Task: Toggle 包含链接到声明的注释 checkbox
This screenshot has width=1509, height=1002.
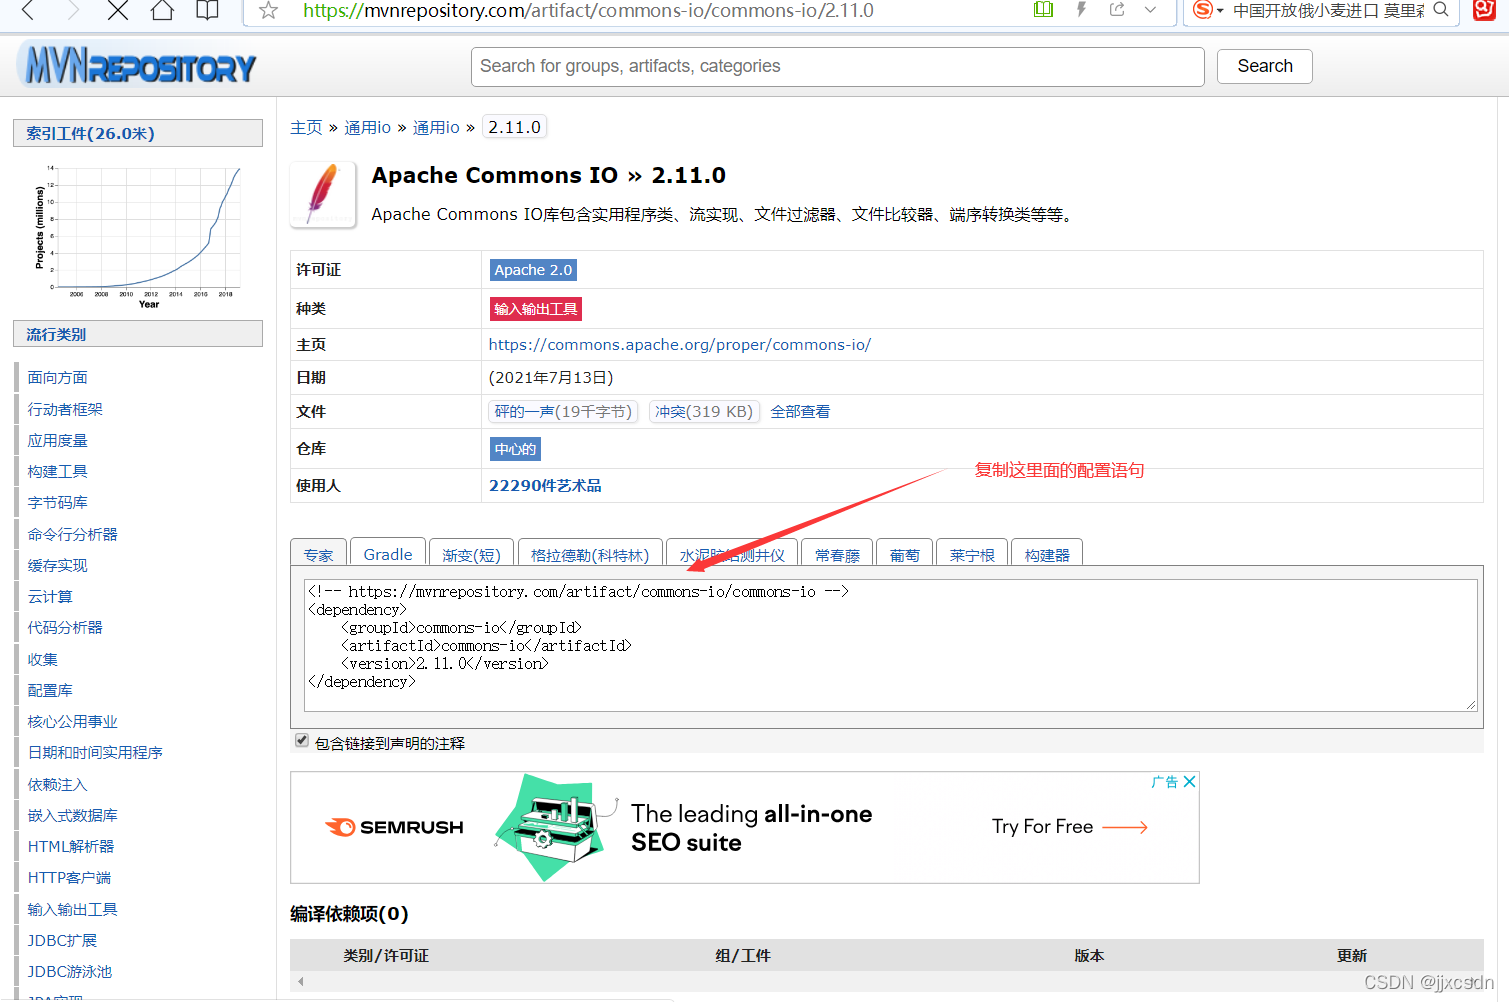Action: tap(302, 741)
